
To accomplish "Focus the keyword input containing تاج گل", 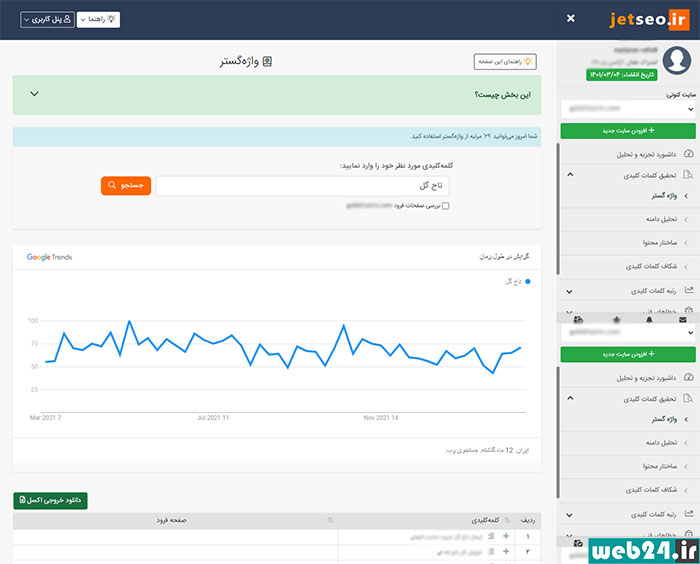I will pos(303,186).
